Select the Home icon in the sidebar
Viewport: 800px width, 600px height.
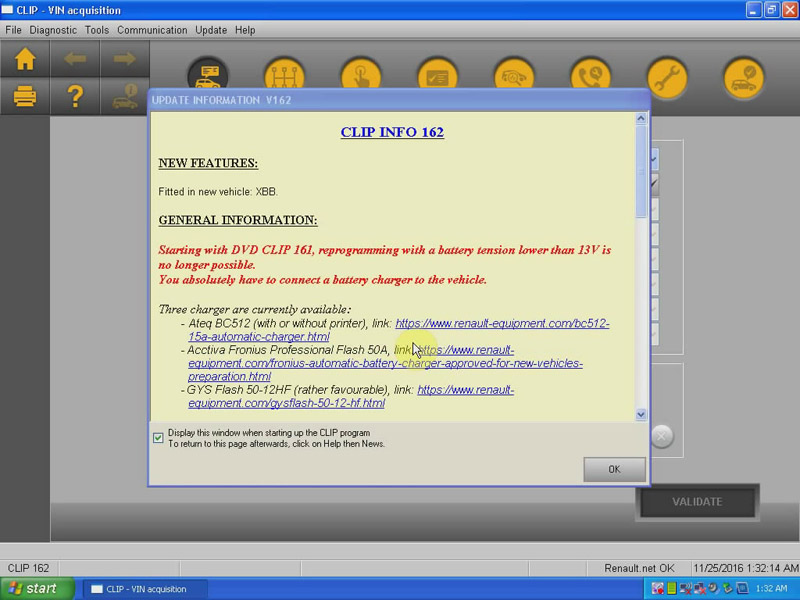25,61
